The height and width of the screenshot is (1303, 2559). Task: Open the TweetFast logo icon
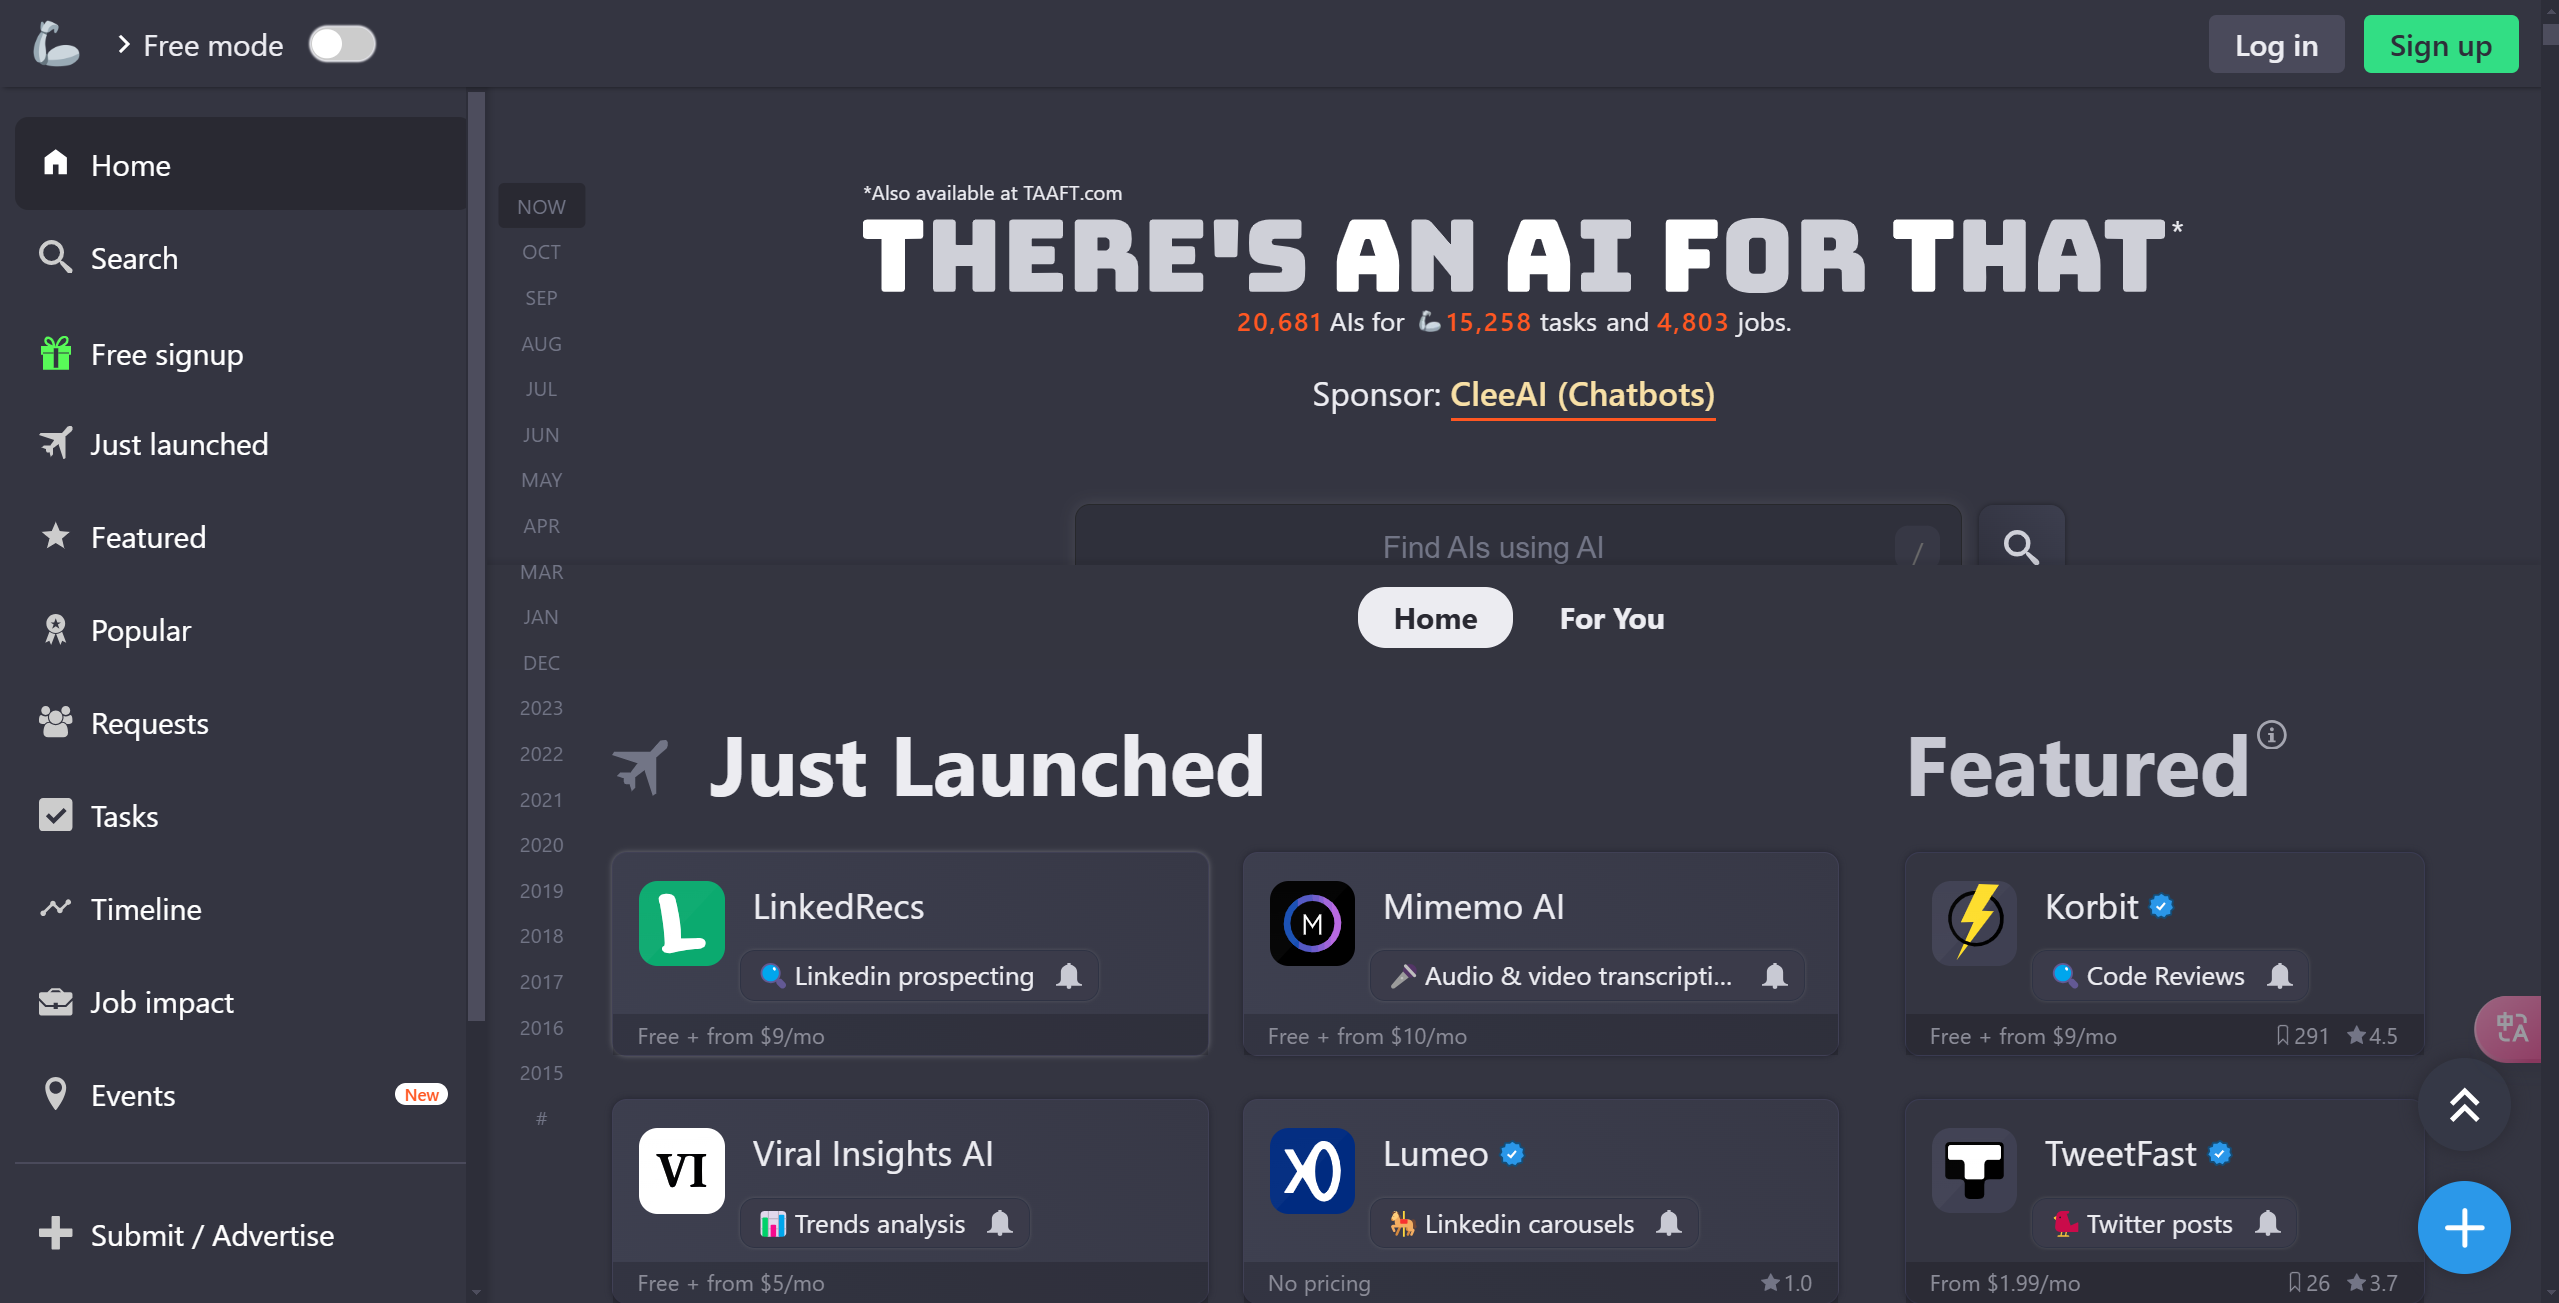coord(1975,1170)
